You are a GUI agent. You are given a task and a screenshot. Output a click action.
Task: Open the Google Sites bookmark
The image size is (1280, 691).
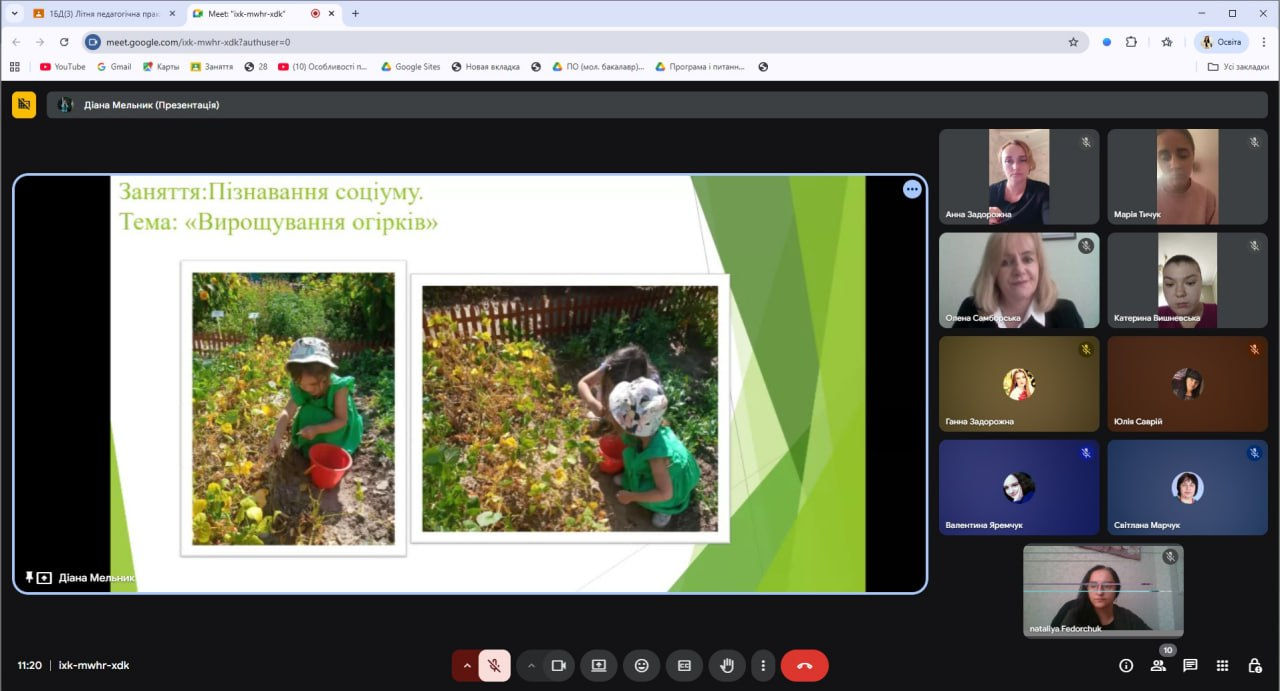(x=410, y=67)
